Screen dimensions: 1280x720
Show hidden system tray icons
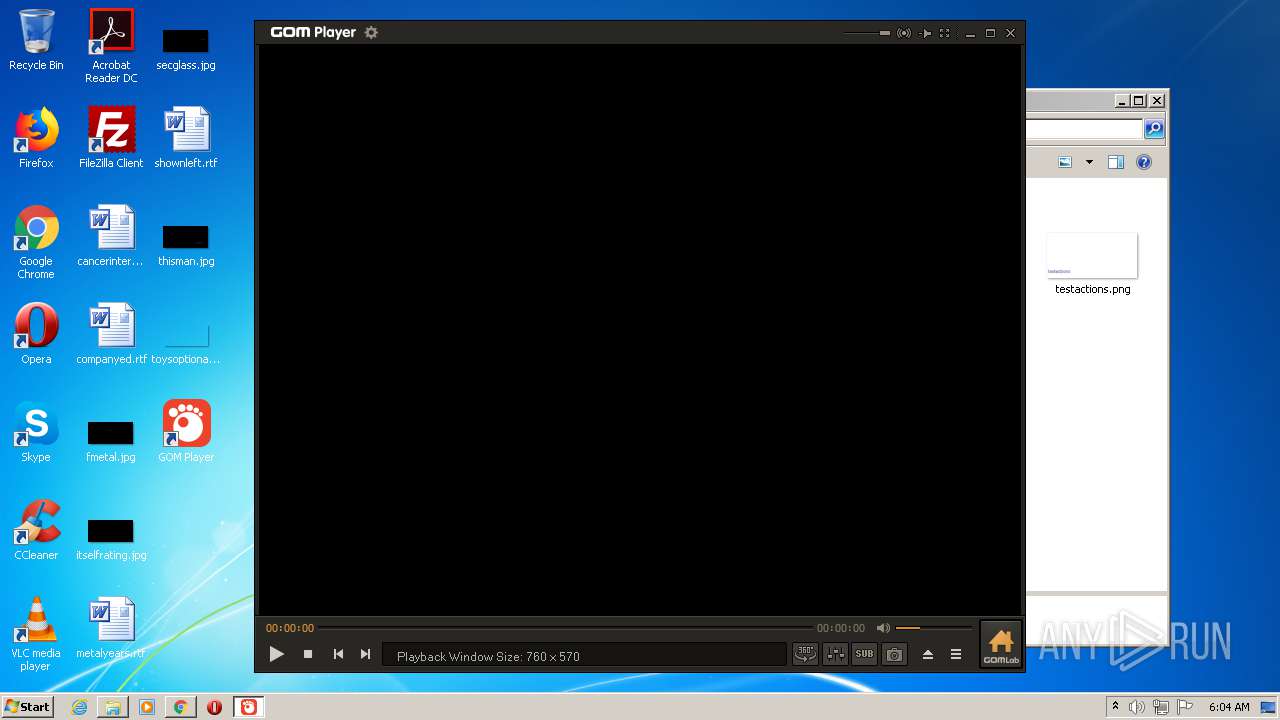[1115, 707]
